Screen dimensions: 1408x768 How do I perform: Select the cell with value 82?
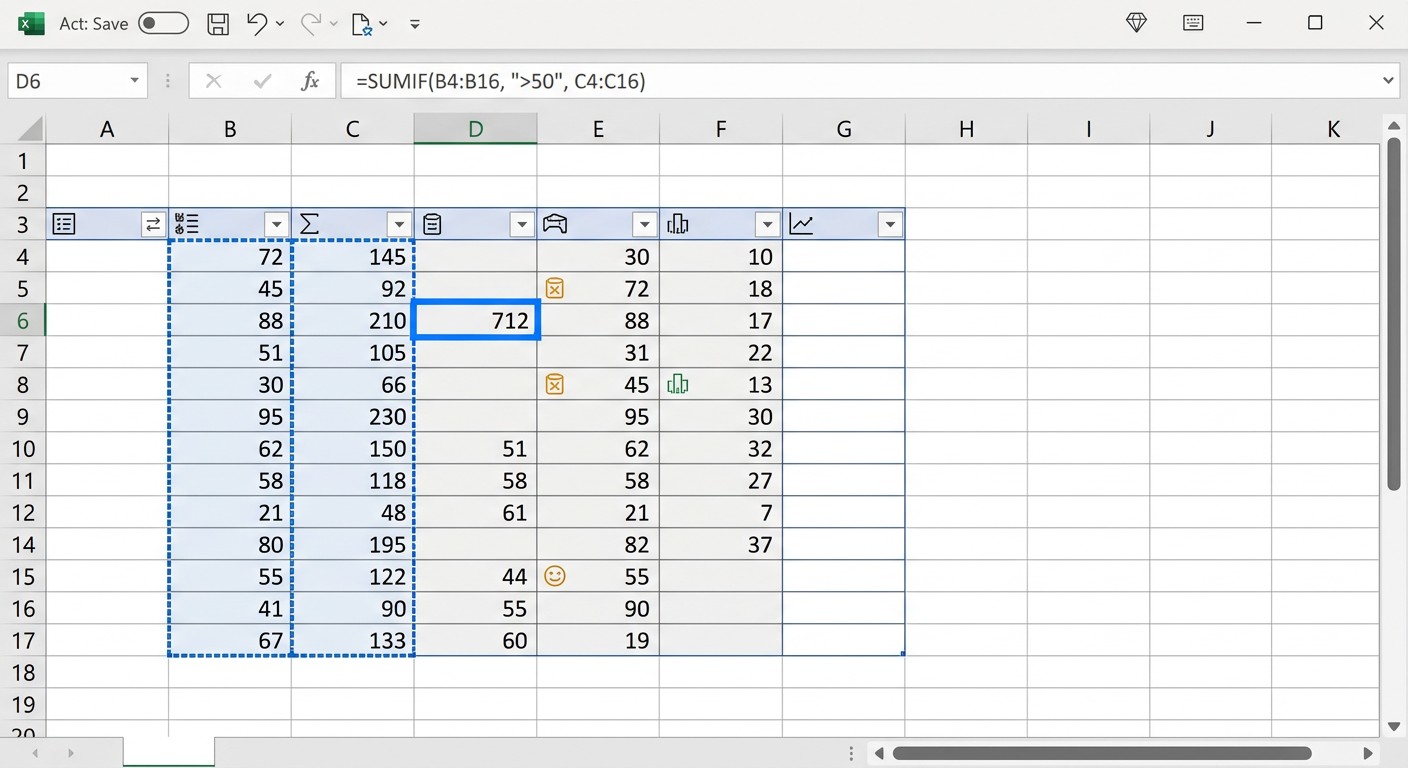click(x=598, y=544)
